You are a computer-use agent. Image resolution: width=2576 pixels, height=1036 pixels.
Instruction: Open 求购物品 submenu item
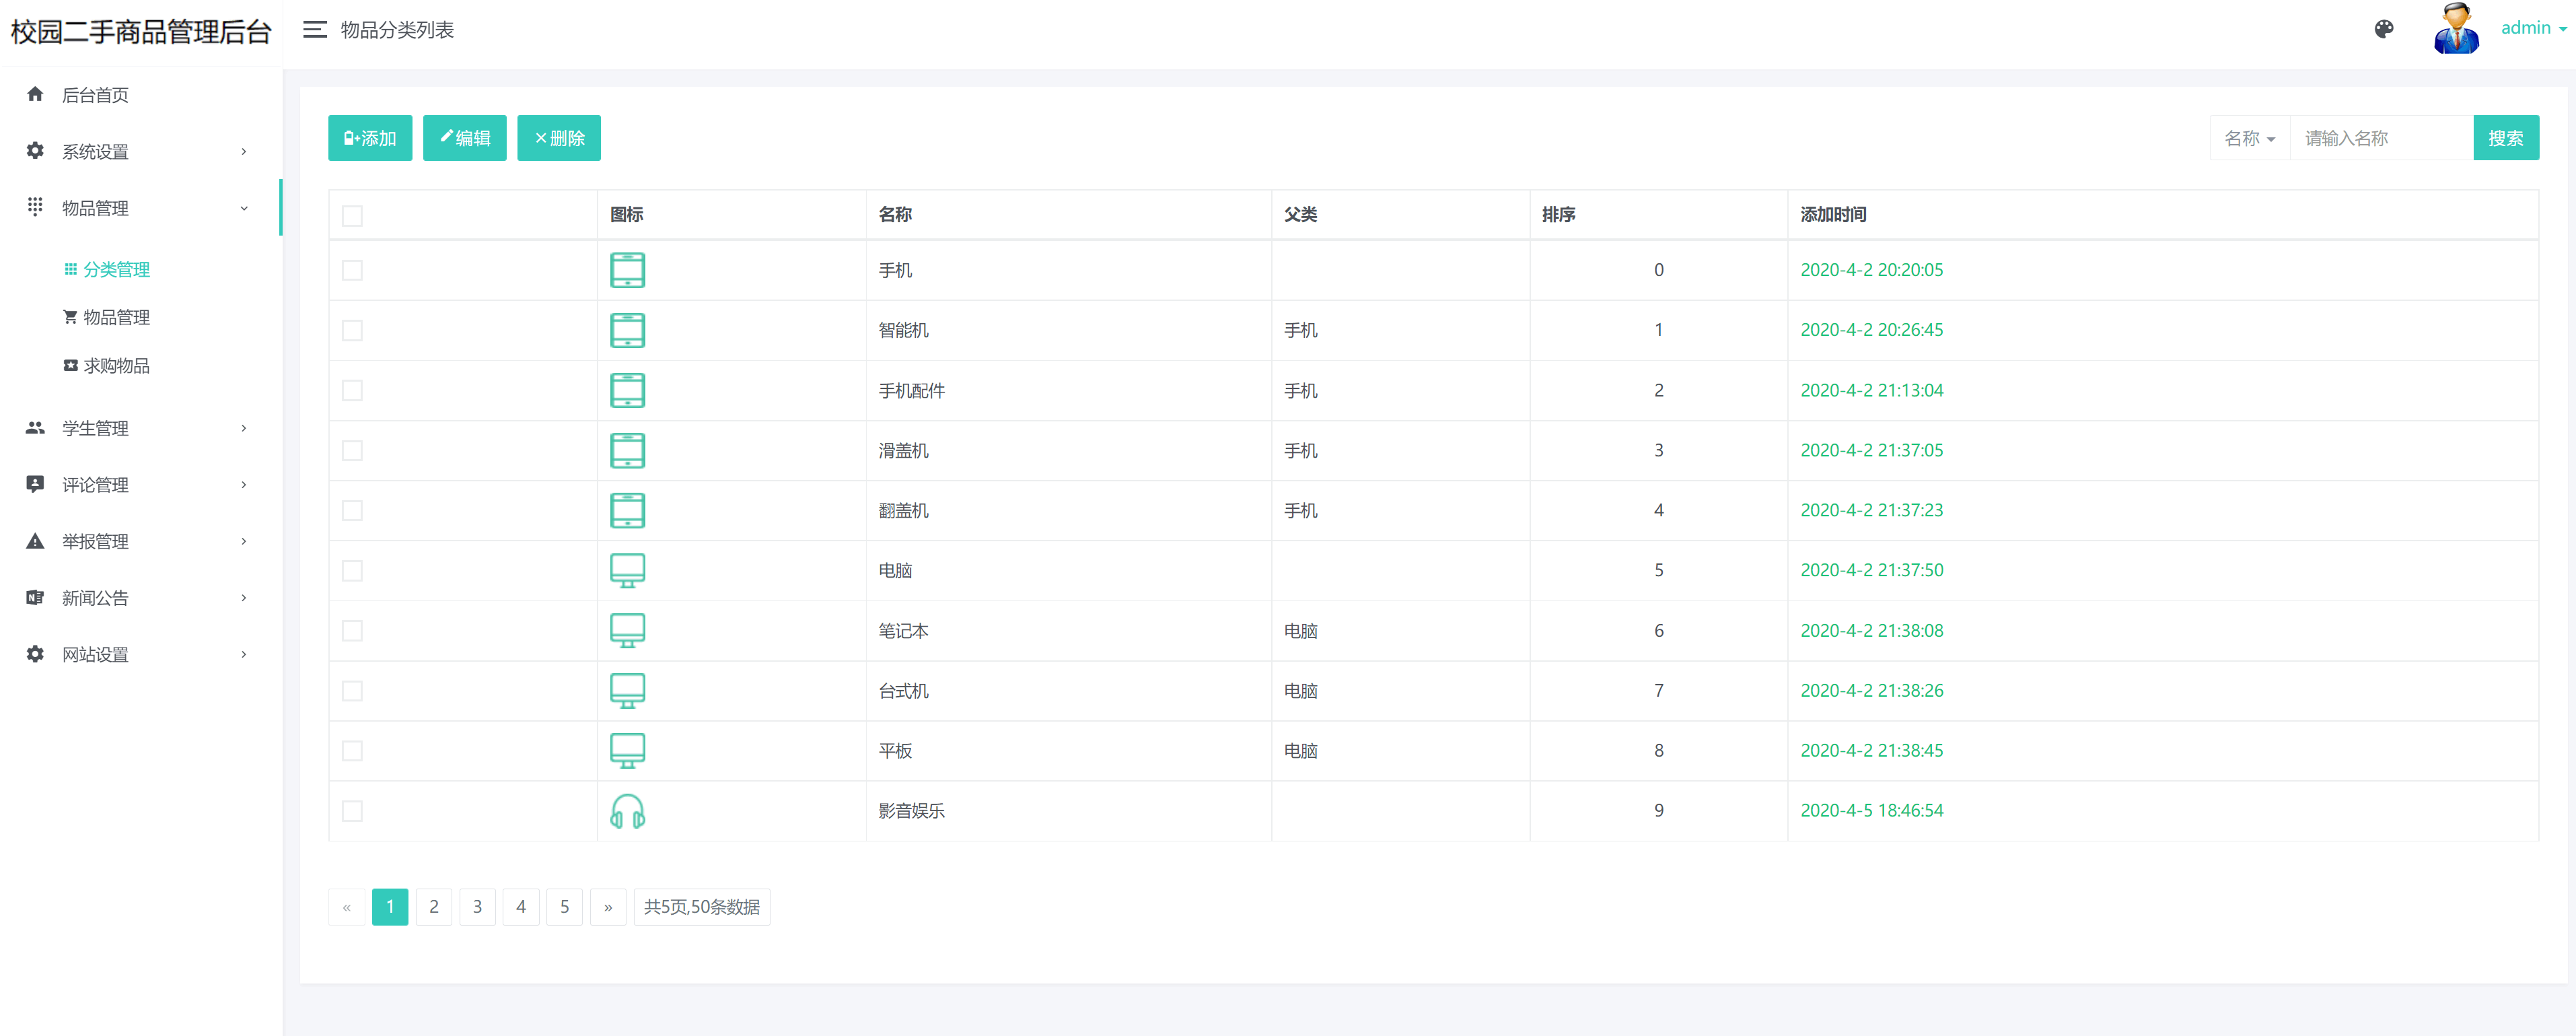116,365
